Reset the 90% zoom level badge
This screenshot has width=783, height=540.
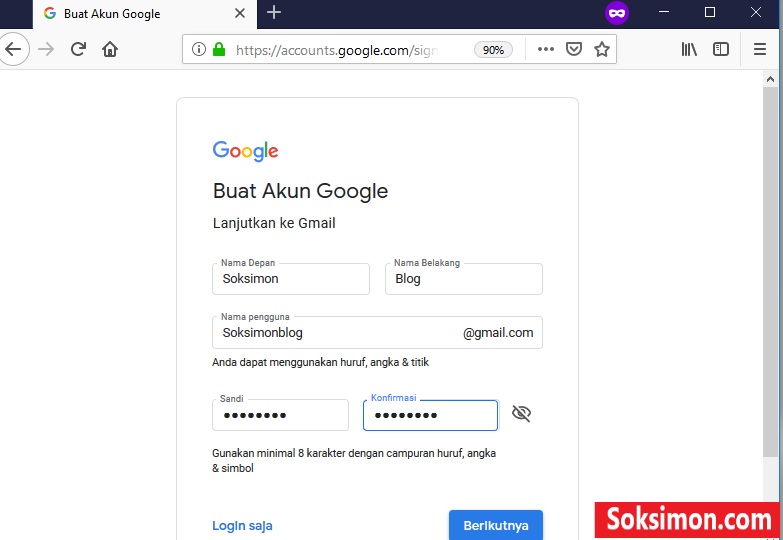(493, 50)
